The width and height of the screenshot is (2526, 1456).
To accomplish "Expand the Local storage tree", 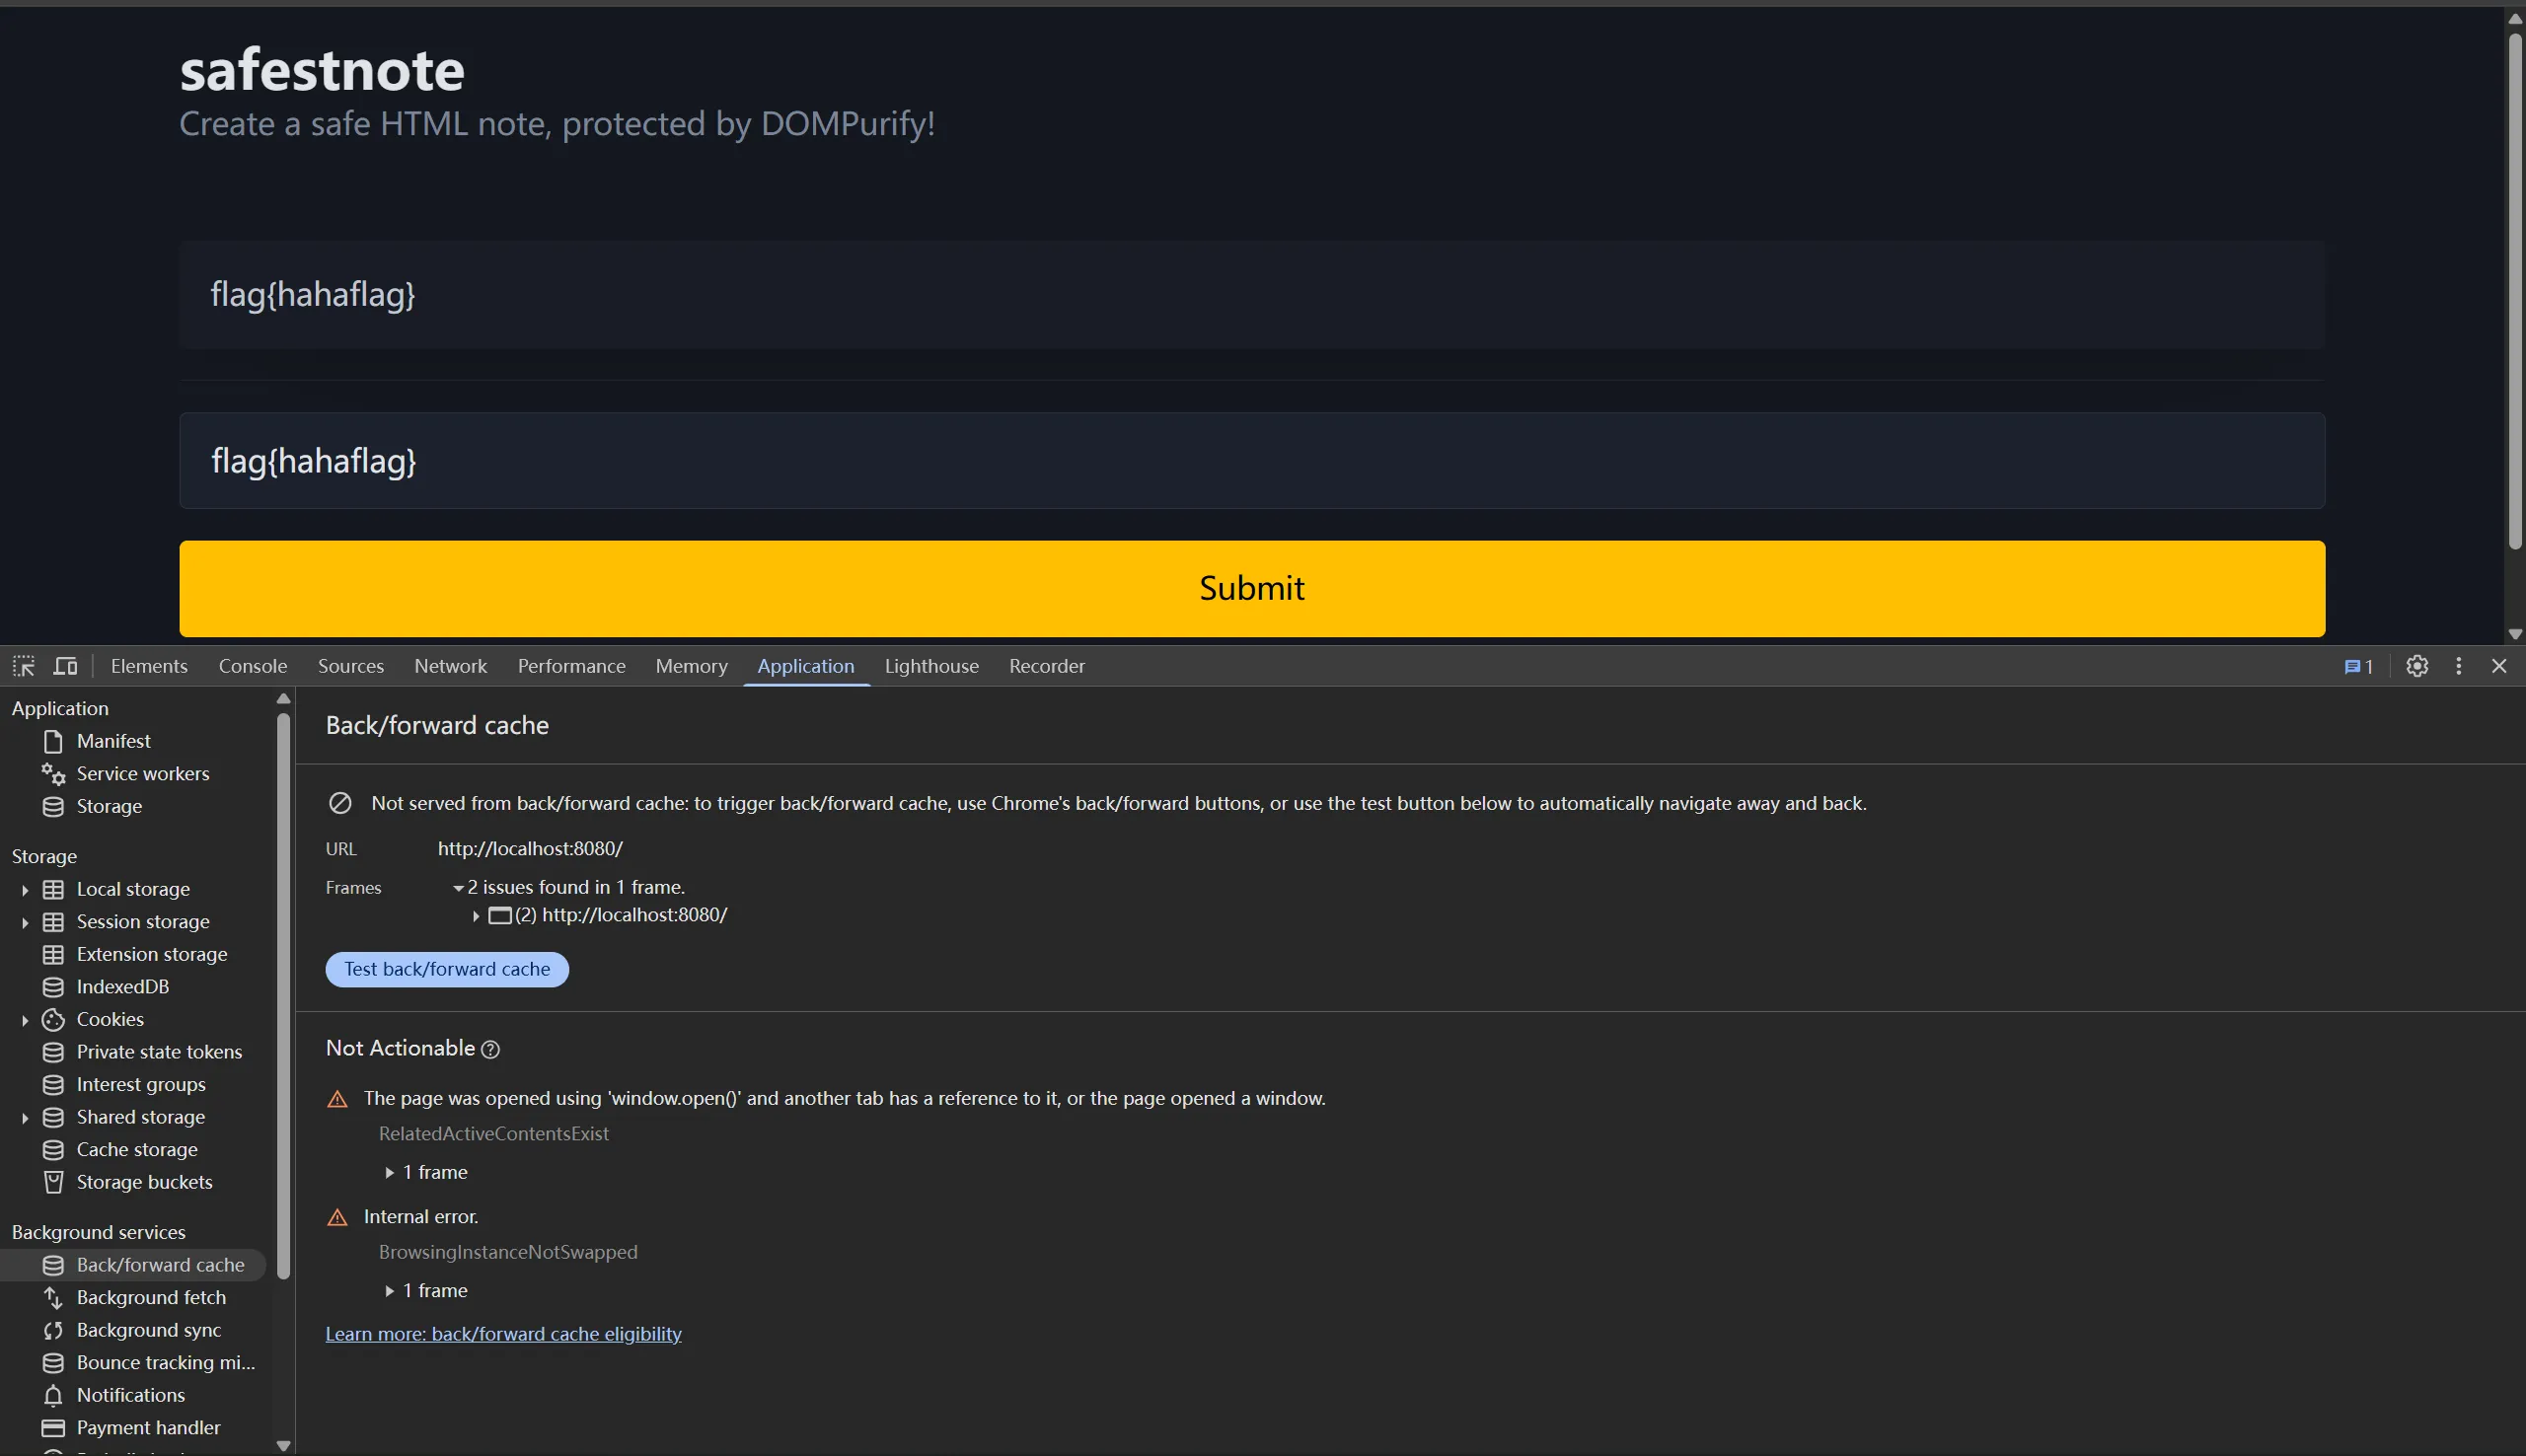I will coord(25,890).
